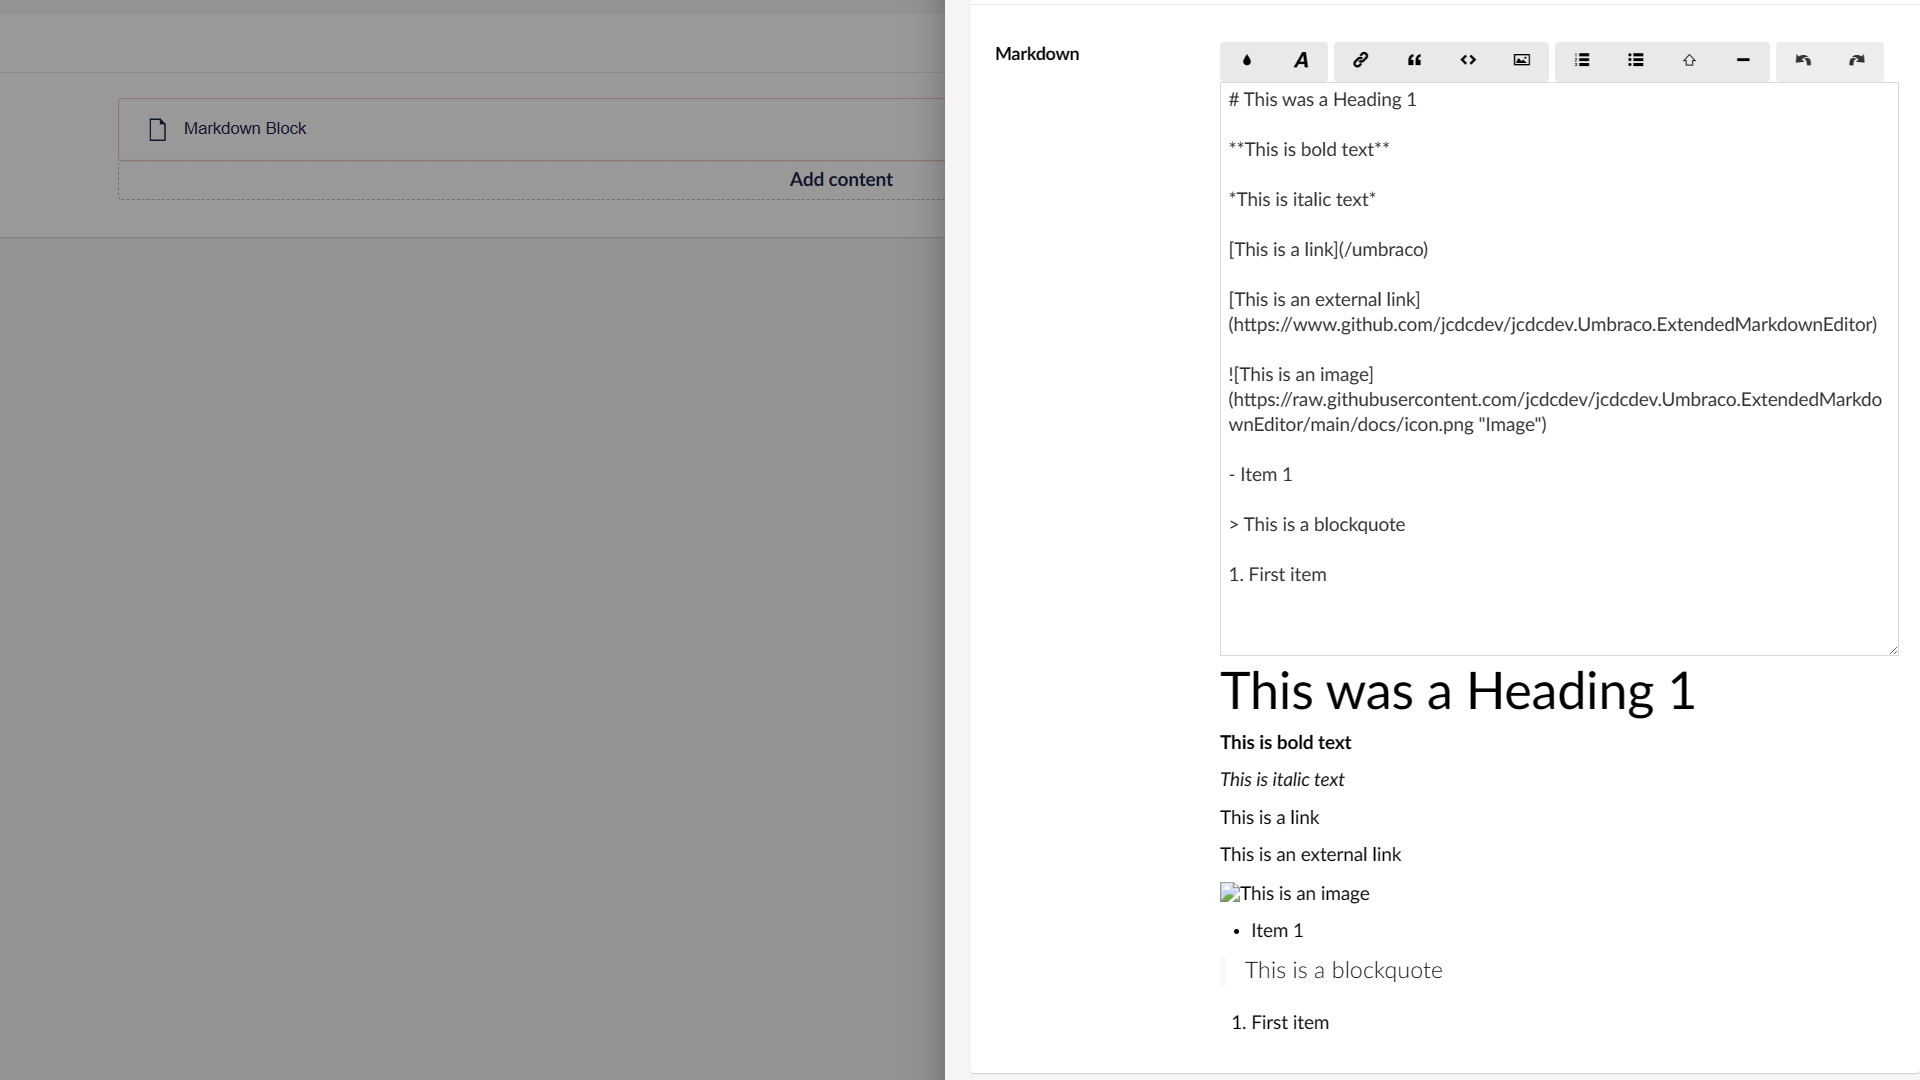Image resolution: width=1920 pixels, height=1080 pixels.
Task: Insert a hyperlink using the link icon
Action: (1360, 60)
